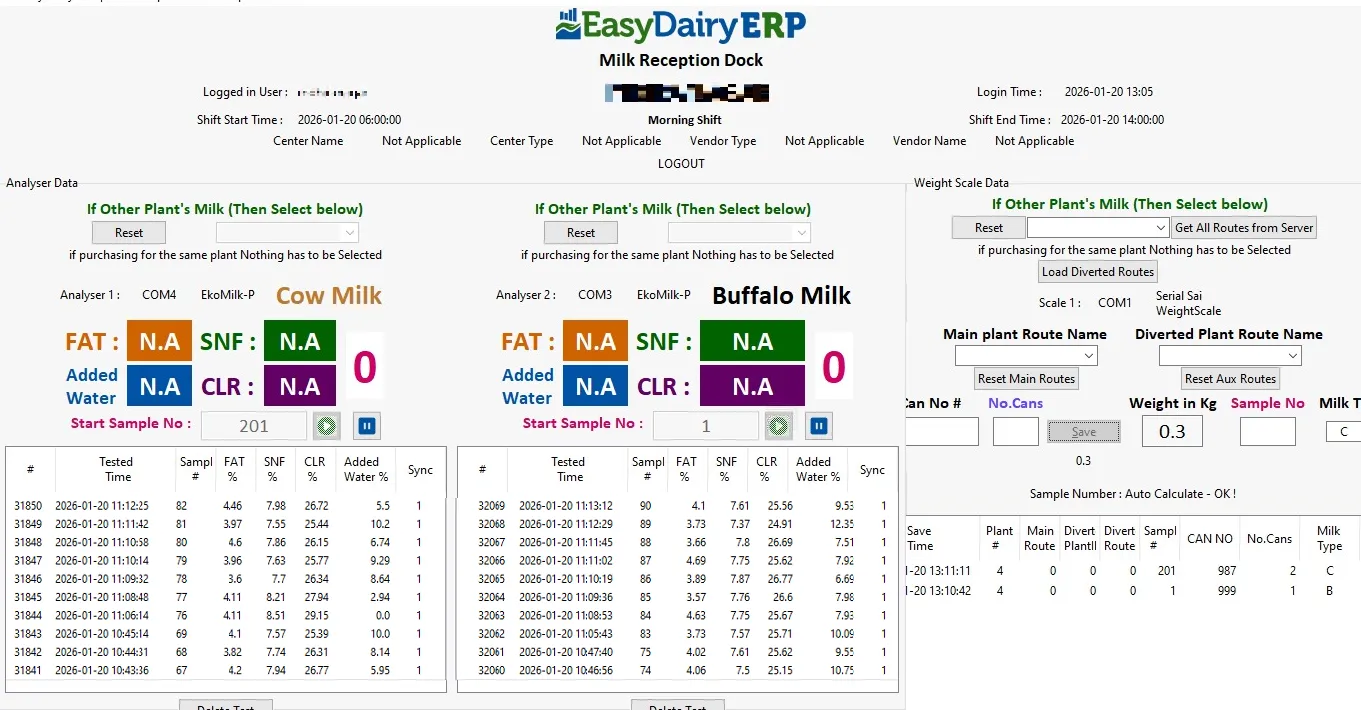
Task: Pause Analyser 1 cow milk sampling
Action: (367, 427)
